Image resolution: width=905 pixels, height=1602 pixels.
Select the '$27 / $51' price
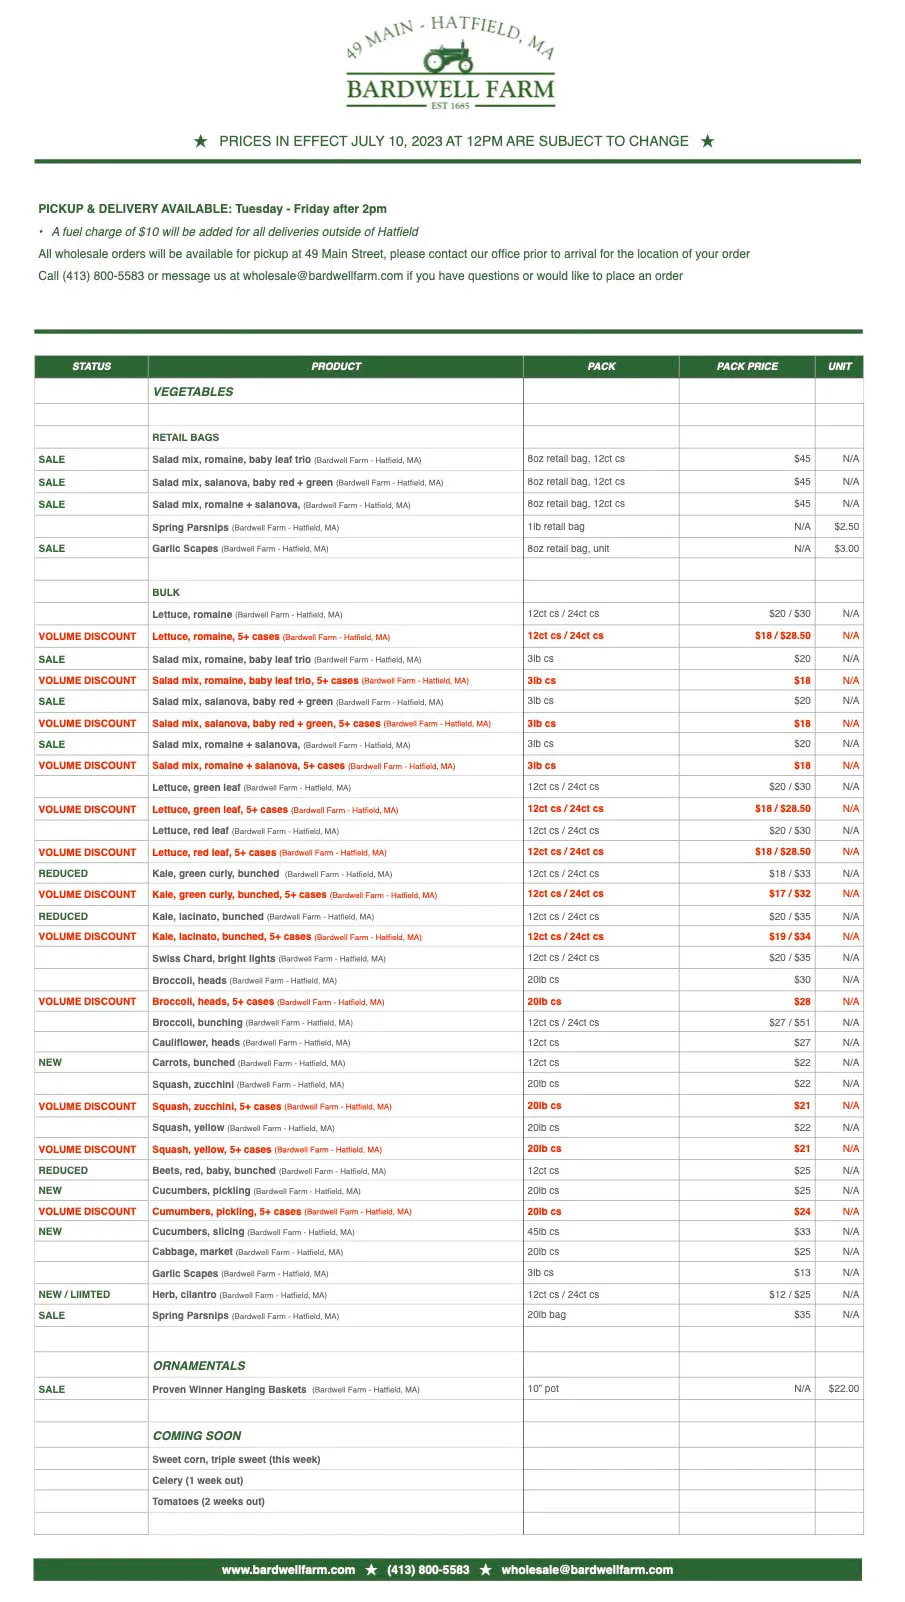(x=790, y=1023)
